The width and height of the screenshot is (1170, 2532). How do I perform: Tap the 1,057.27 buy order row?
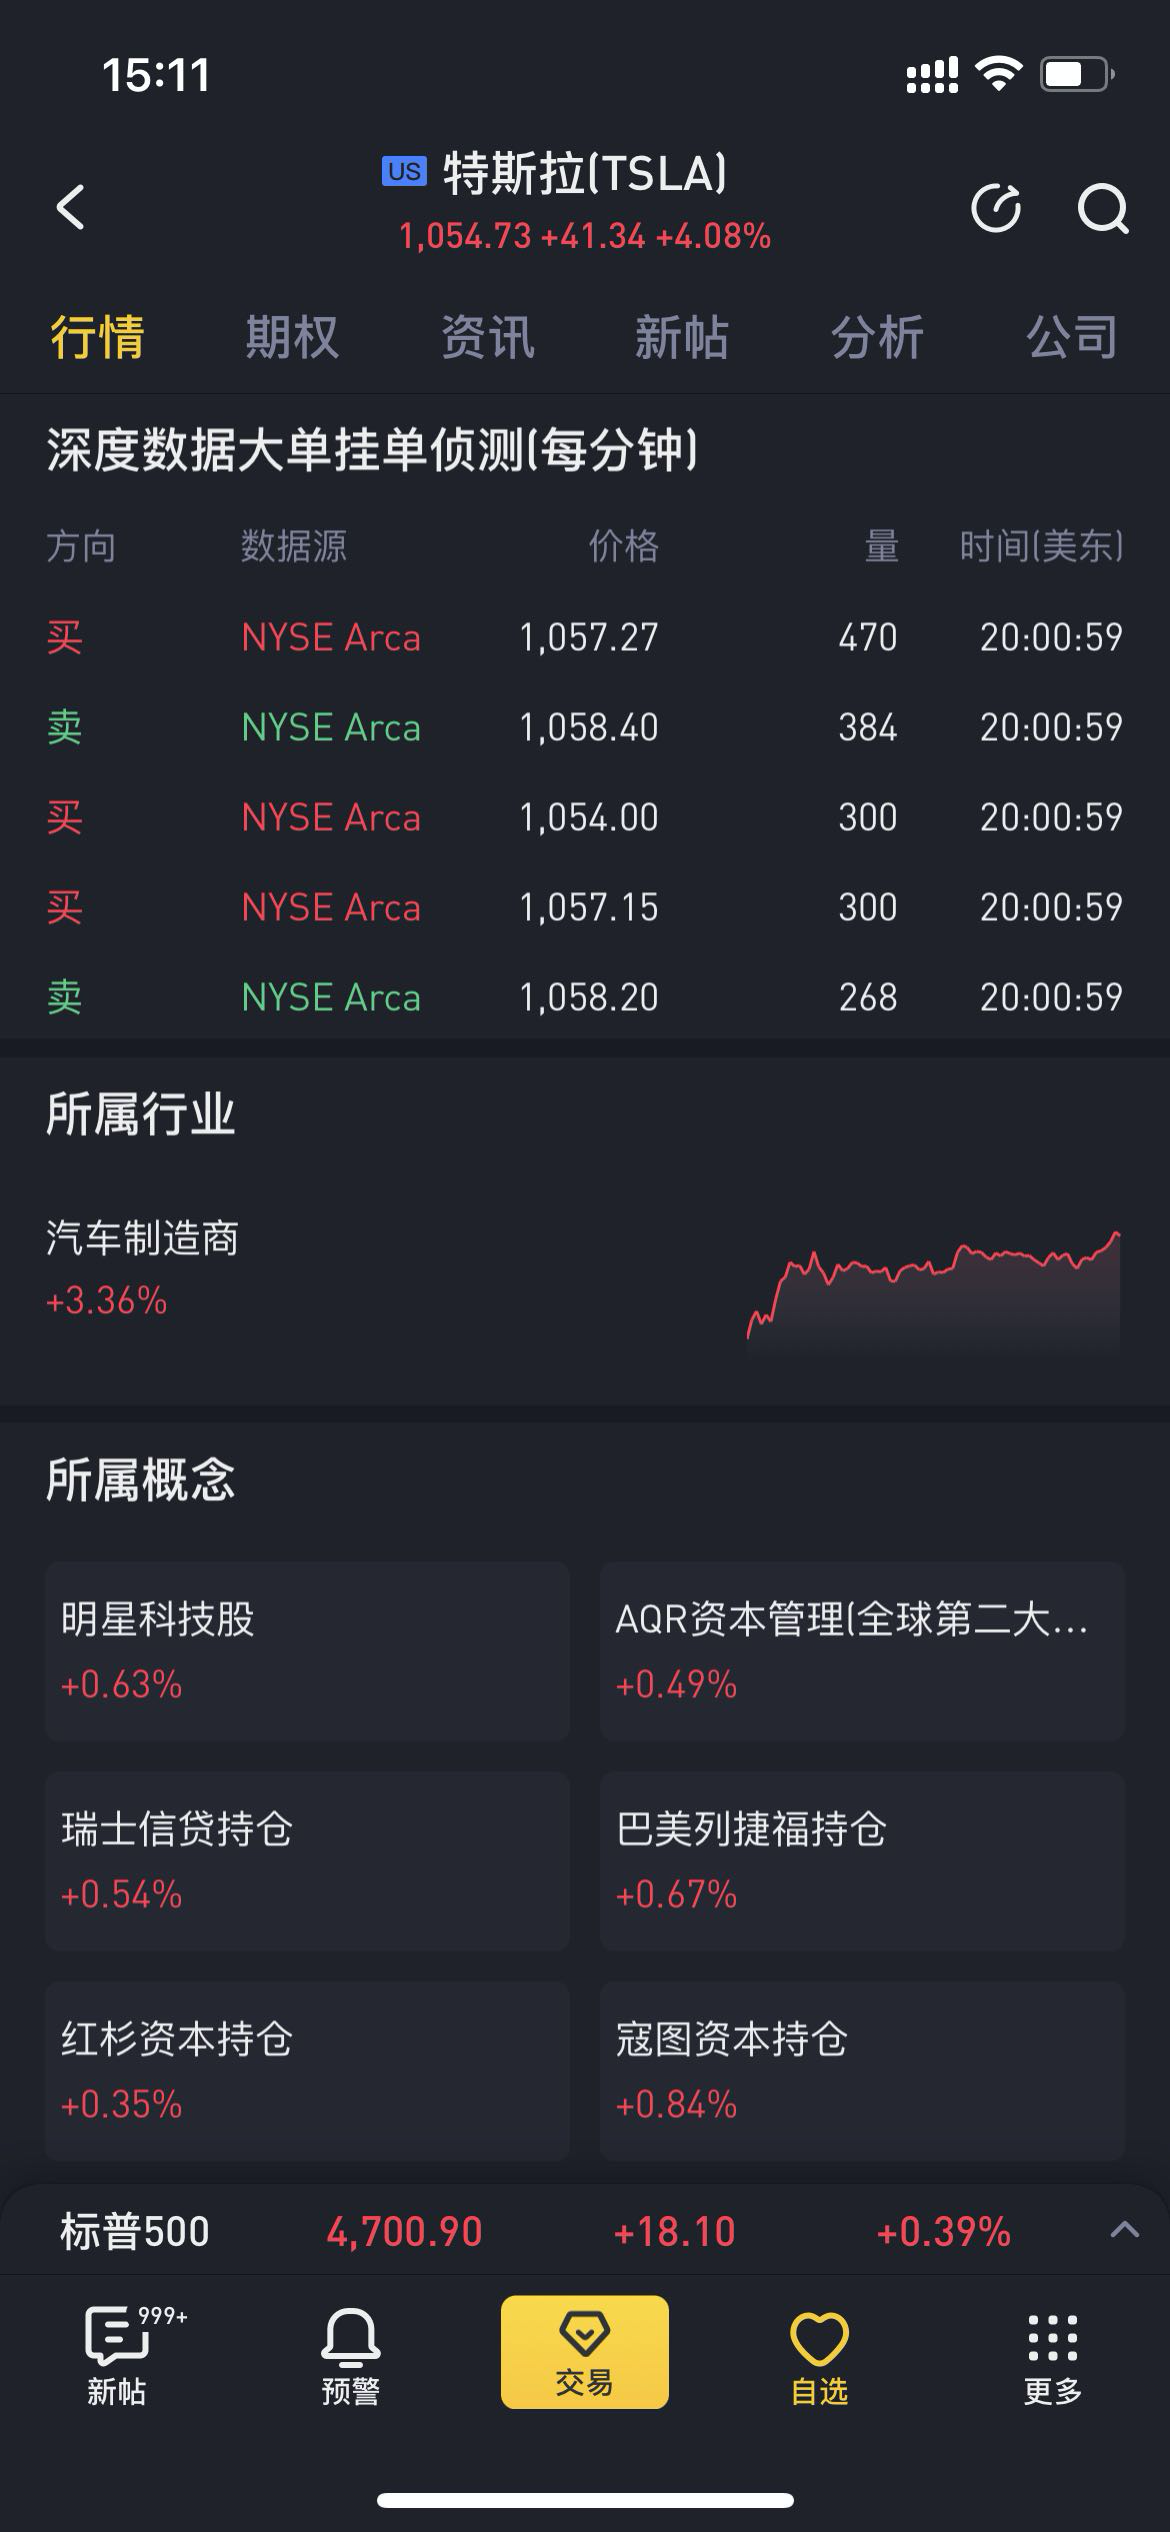coord(585,637)
